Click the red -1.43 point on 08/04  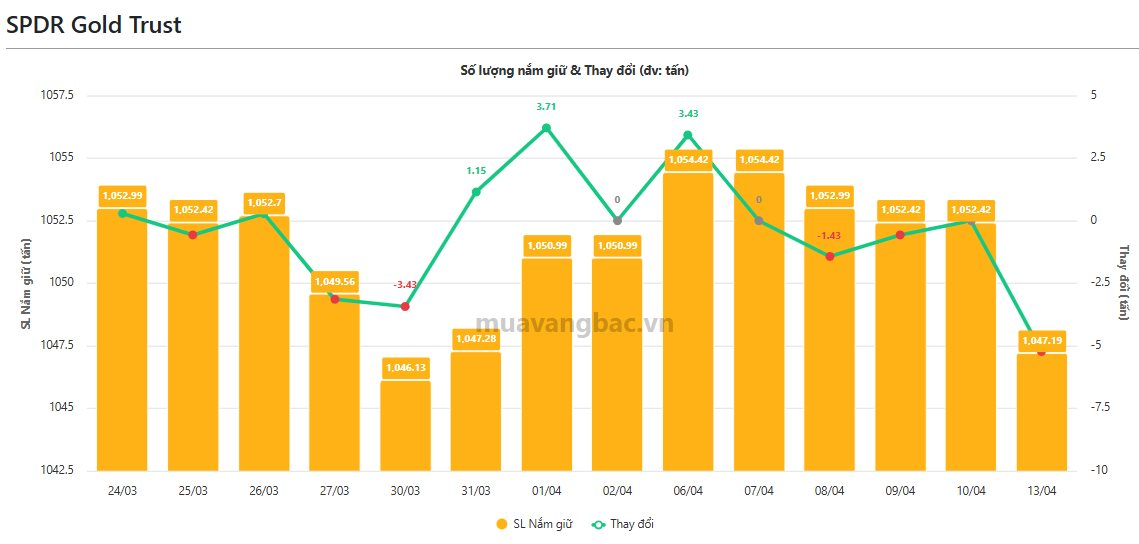click(x=830, y=256)
